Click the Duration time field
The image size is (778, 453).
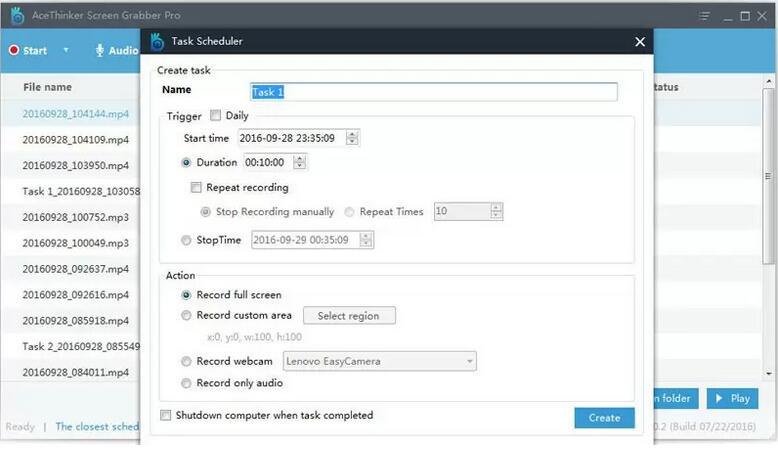268,163
